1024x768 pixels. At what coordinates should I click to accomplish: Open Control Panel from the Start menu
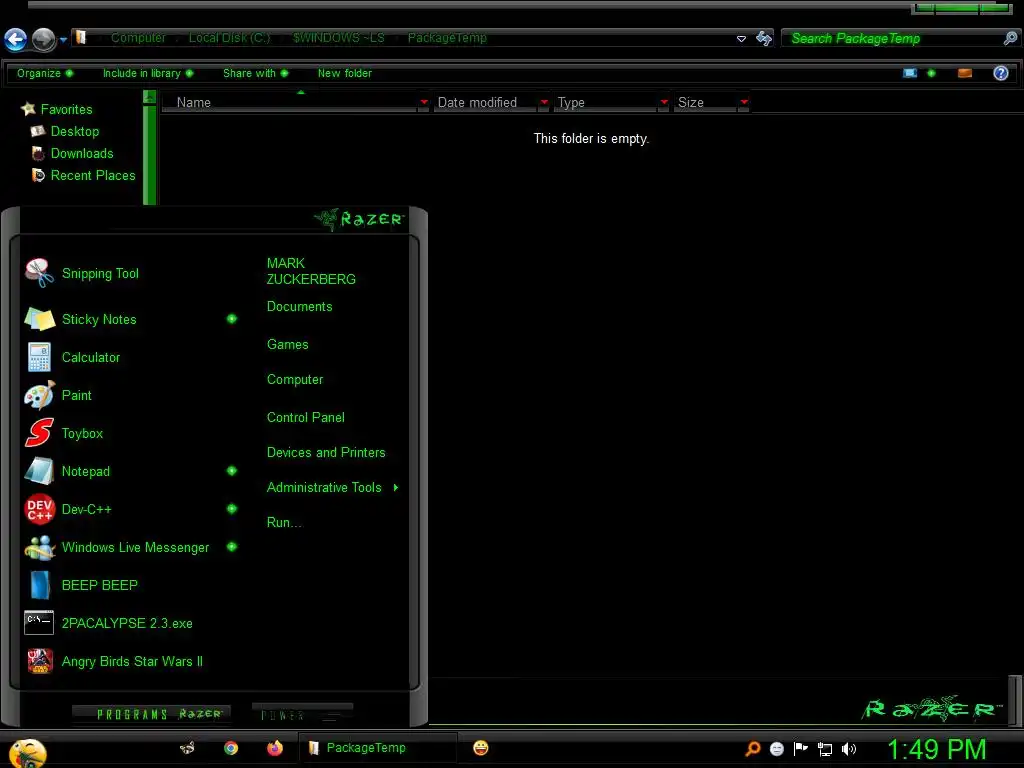tap(306, 417)
